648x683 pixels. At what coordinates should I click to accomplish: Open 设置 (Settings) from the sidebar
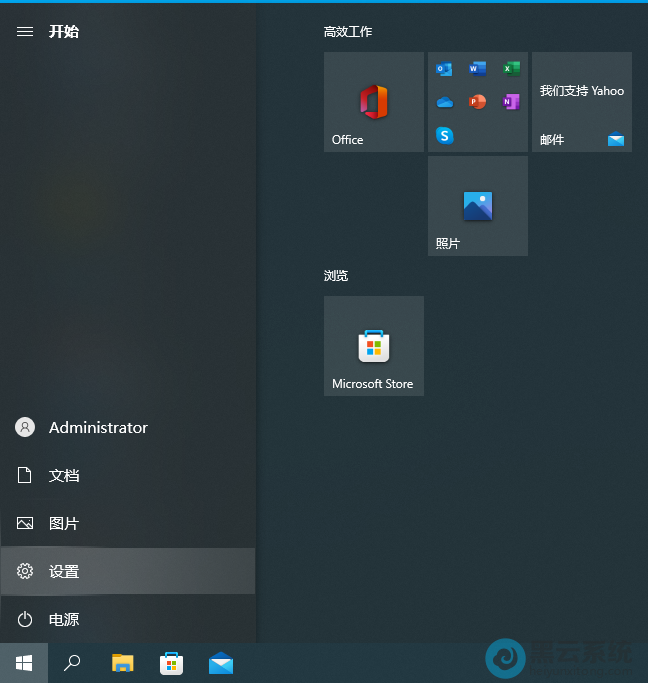tap(63, 572)
